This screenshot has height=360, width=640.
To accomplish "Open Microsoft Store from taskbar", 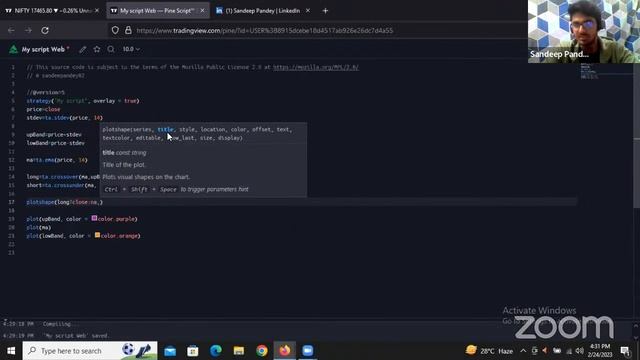I will coord(193,351).
